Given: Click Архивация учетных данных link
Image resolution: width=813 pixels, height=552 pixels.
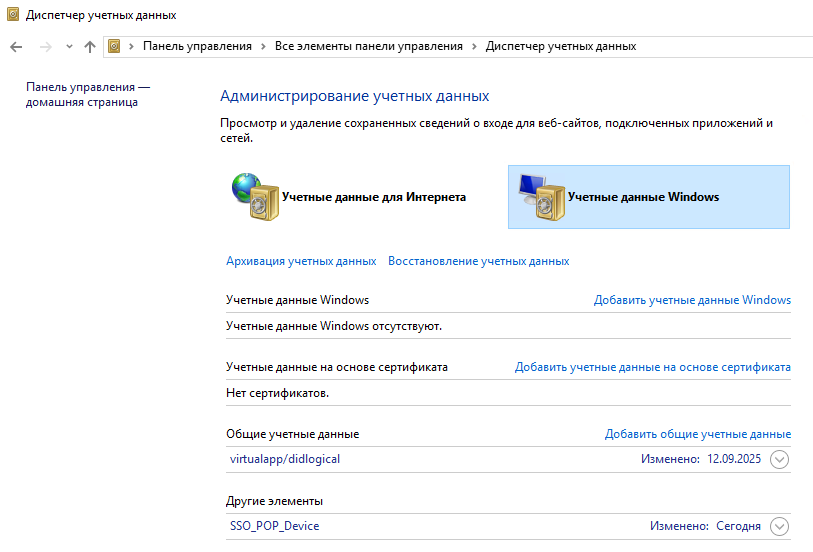Looking at the screenshot, I should (x=301, y=261).
